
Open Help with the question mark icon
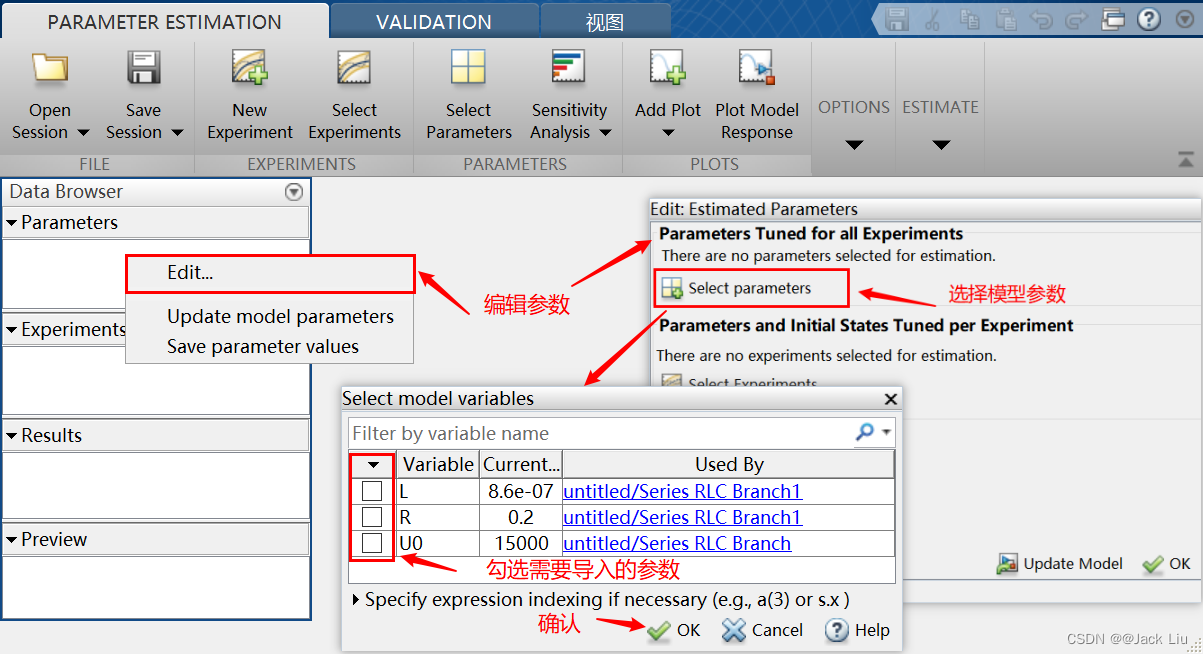point(1149,19)
